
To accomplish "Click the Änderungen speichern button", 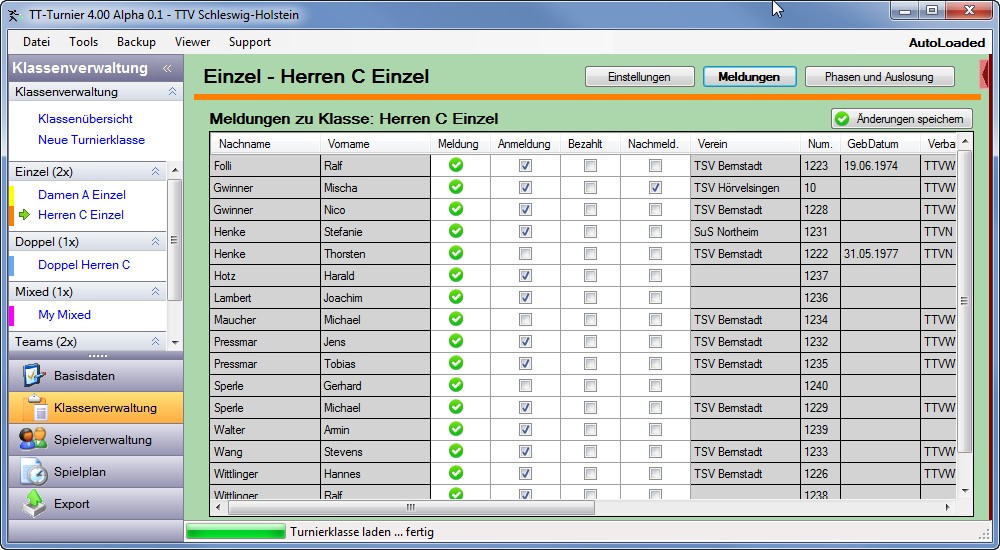I will [x=901, y=119].
